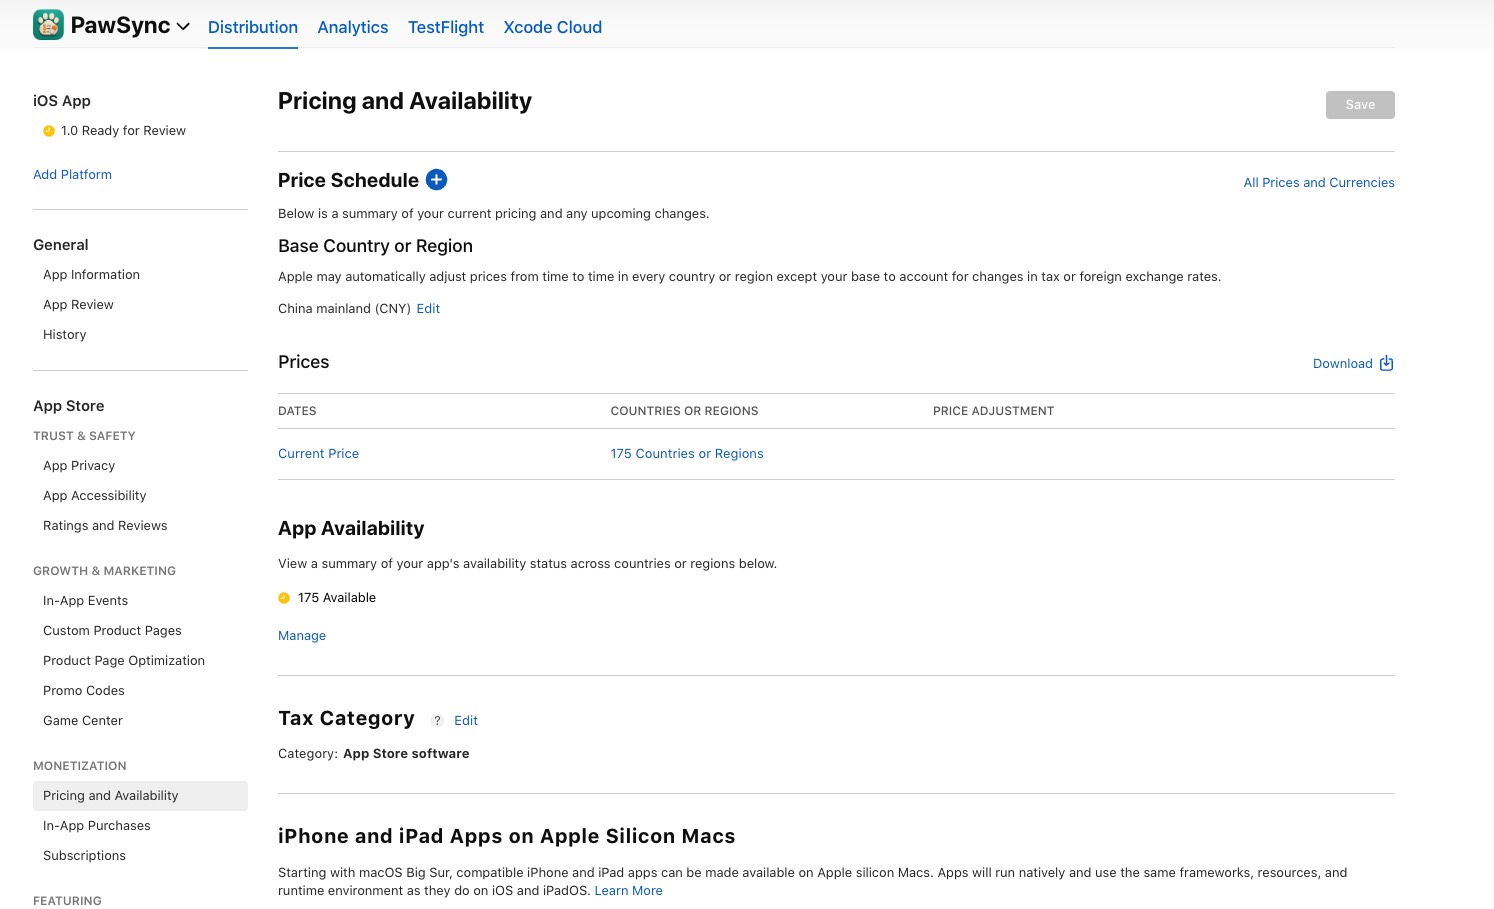Viewport: 1494px width, 909px height.
Task: Add a price change with the plus icon
Action: 436,180
